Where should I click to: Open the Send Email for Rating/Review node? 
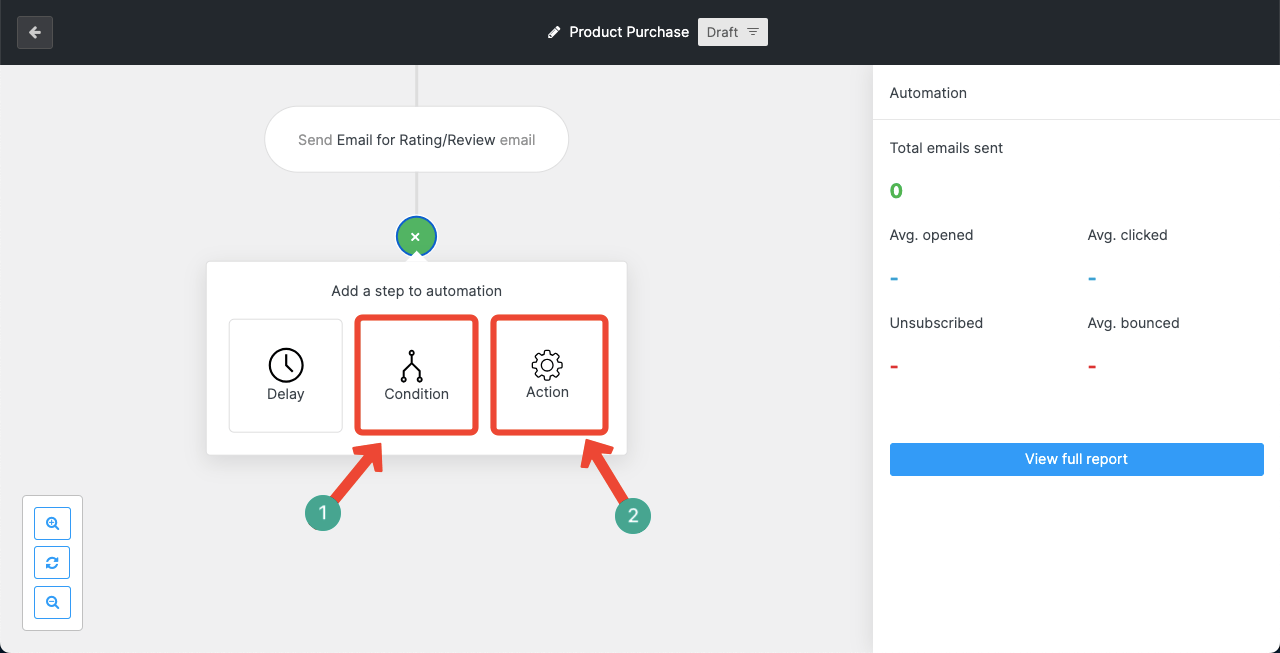pos(416,140)
